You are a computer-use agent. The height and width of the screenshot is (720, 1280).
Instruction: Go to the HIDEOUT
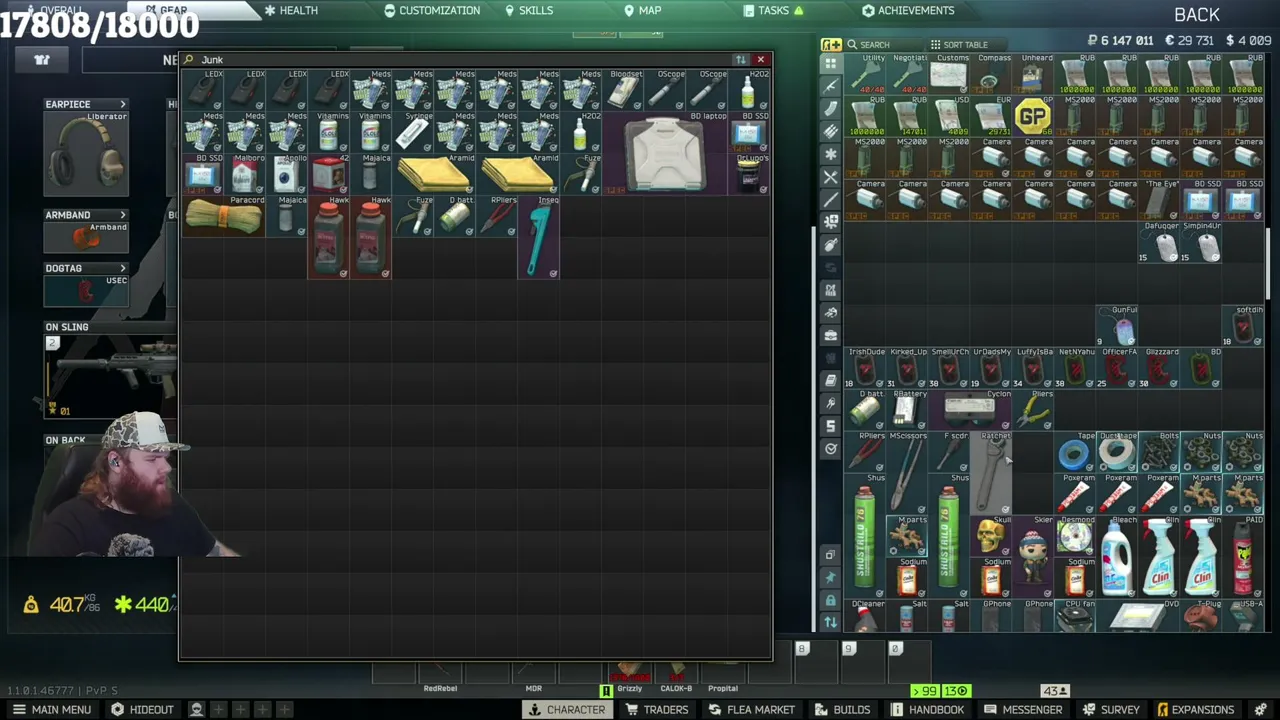(142, 709)
